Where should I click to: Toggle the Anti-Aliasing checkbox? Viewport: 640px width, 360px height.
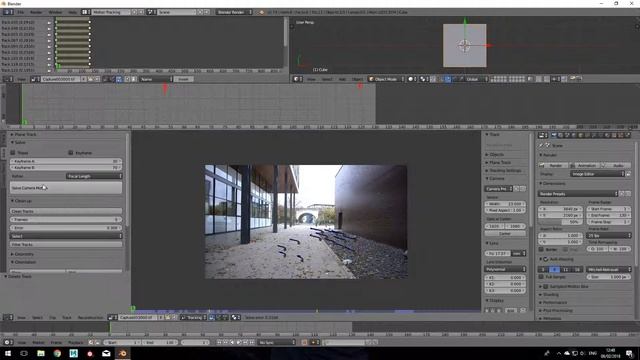pyautogui.click(x=546, y=259)
